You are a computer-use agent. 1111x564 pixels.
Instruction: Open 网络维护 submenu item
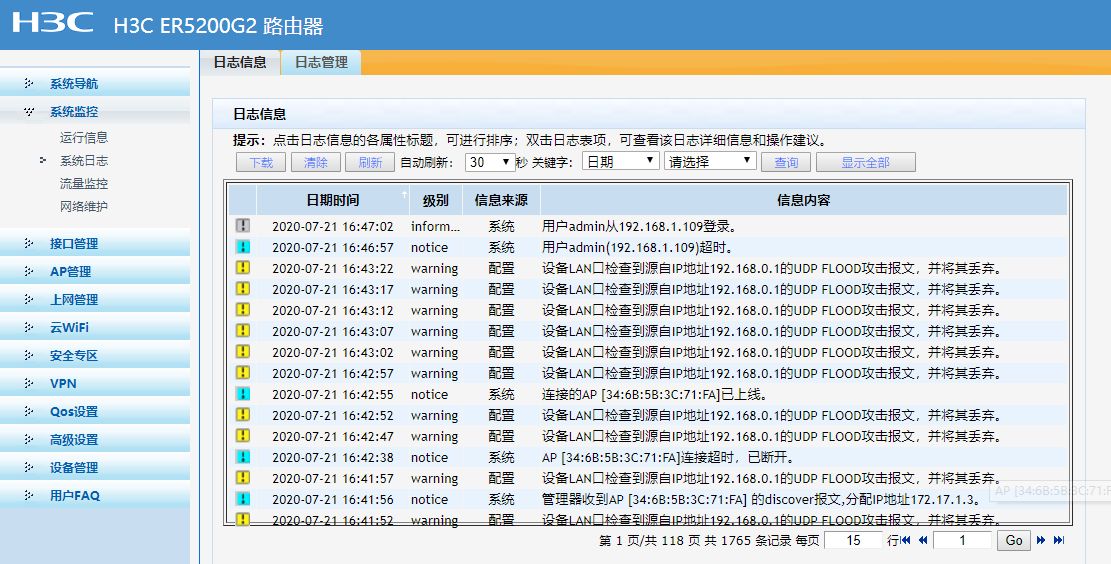point(84,207)
